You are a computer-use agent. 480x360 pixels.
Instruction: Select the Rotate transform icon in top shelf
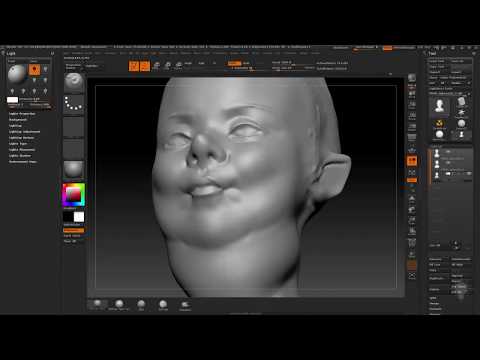click(x=179, y=66)
